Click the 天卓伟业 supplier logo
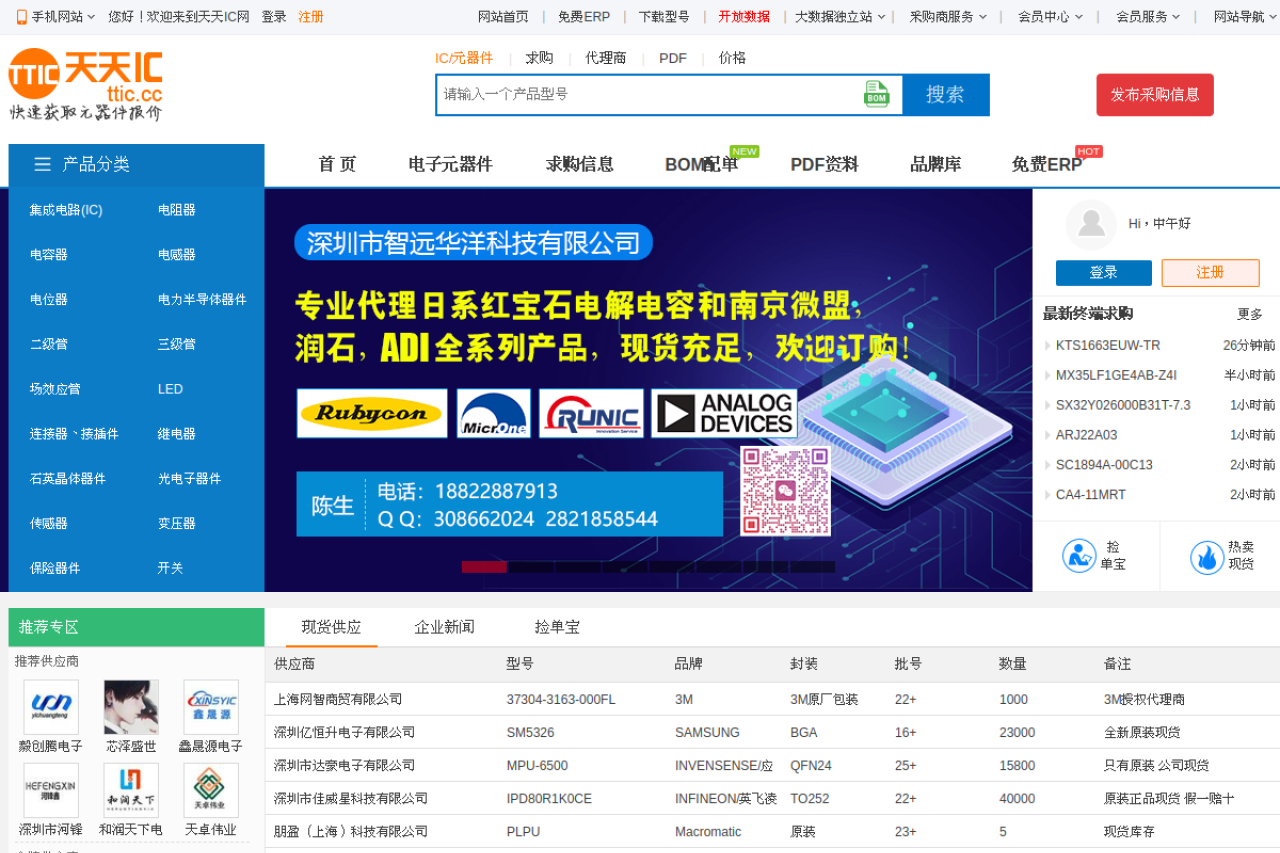 click(210, 790)
